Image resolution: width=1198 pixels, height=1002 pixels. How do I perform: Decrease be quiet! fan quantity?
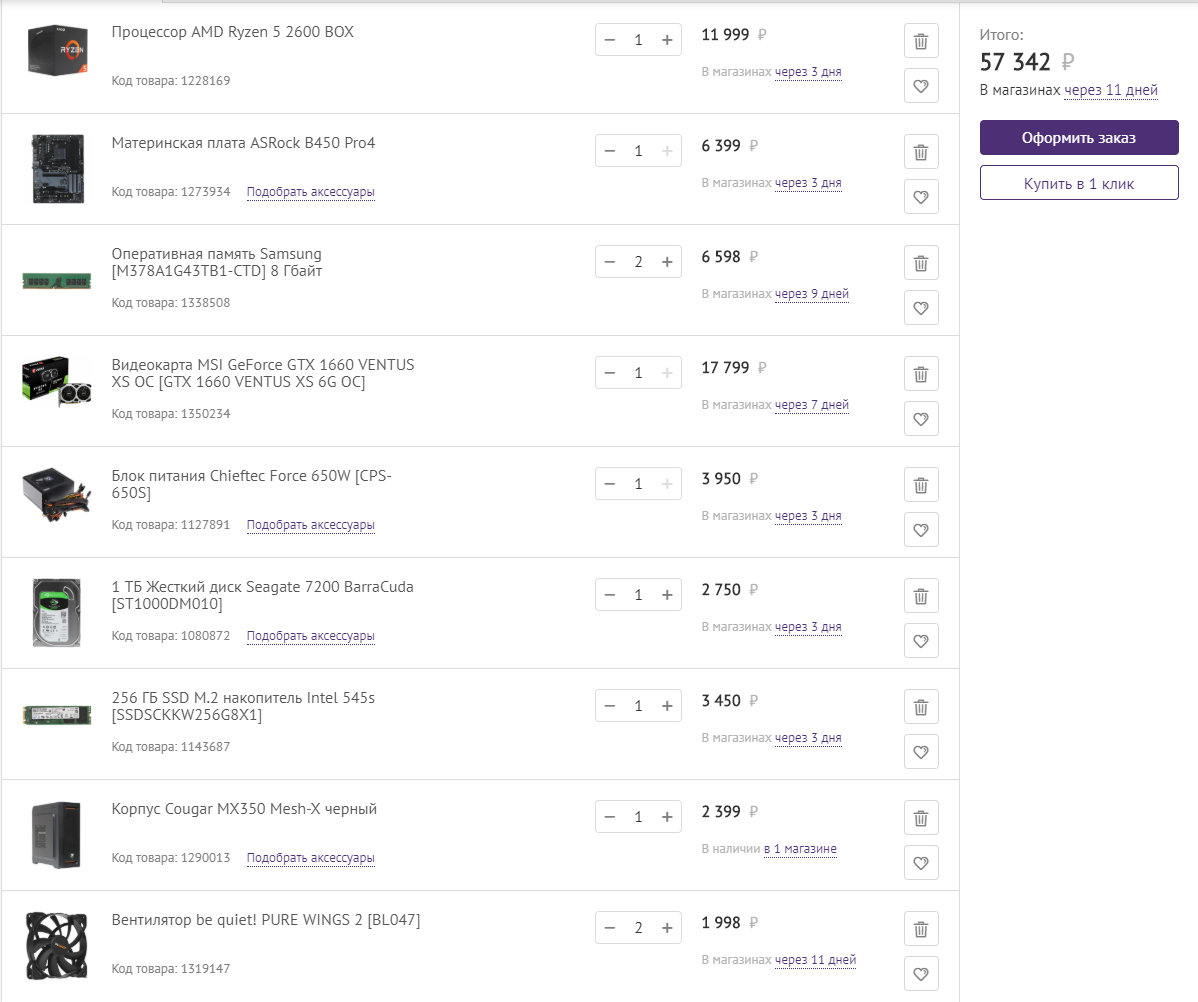[x=610, y=928]
